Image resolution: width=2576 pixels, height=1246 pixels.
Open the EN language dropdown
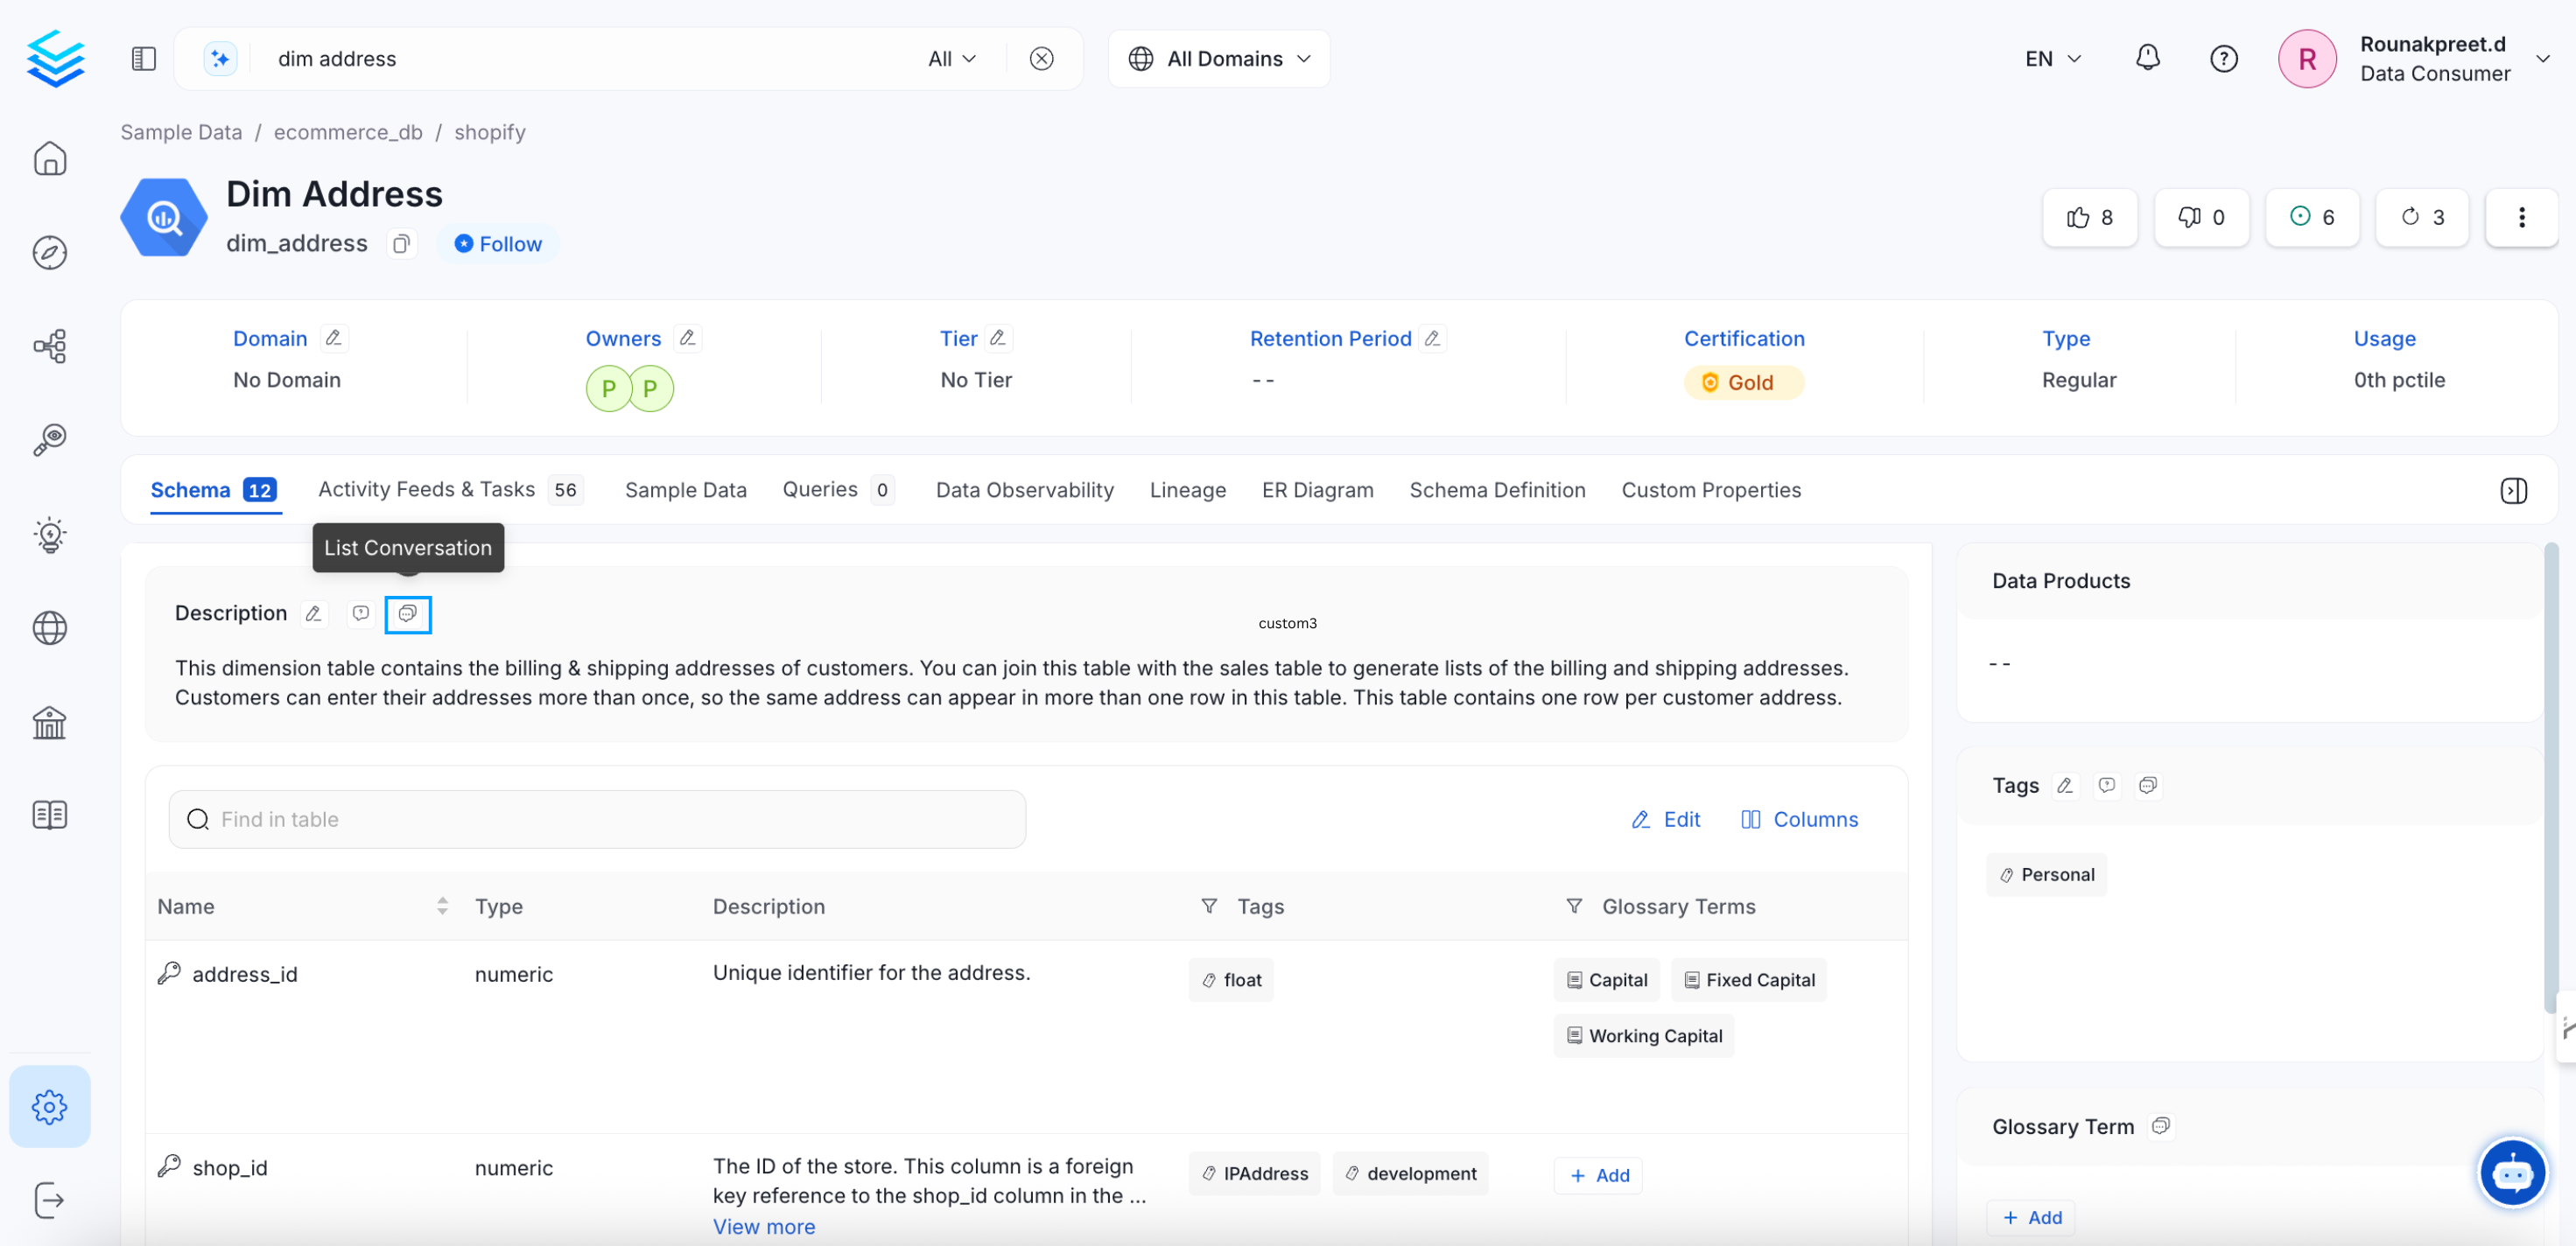click(x=2052, y=59)
